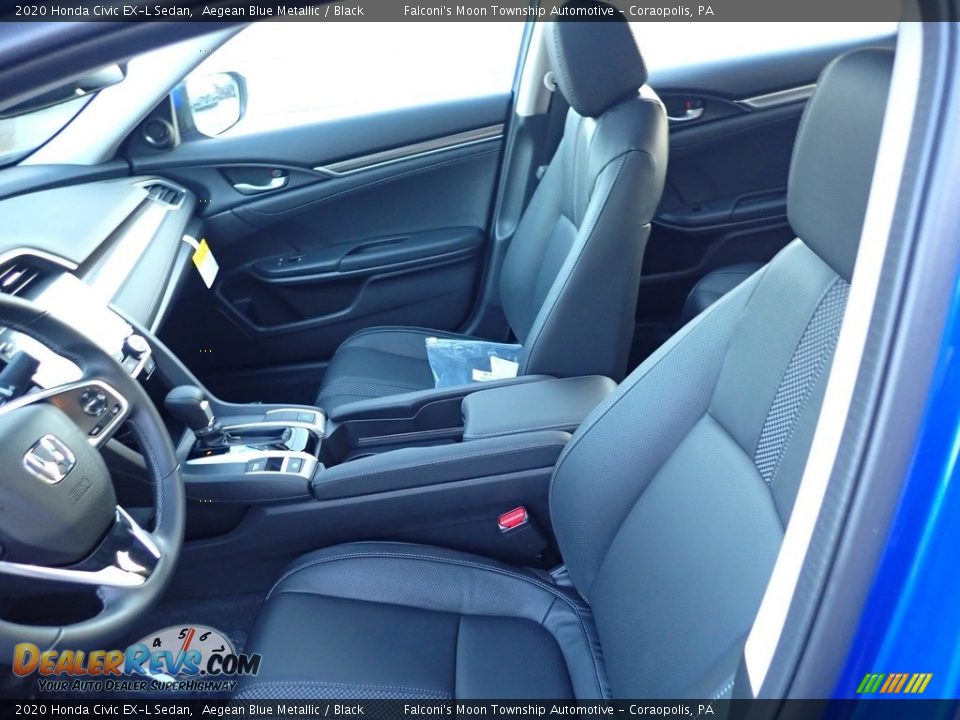
Task: Select bottom caption 'Falconi's Moon Township Automotive - Coraopolis, PA'
Action: tap(558, 710)
